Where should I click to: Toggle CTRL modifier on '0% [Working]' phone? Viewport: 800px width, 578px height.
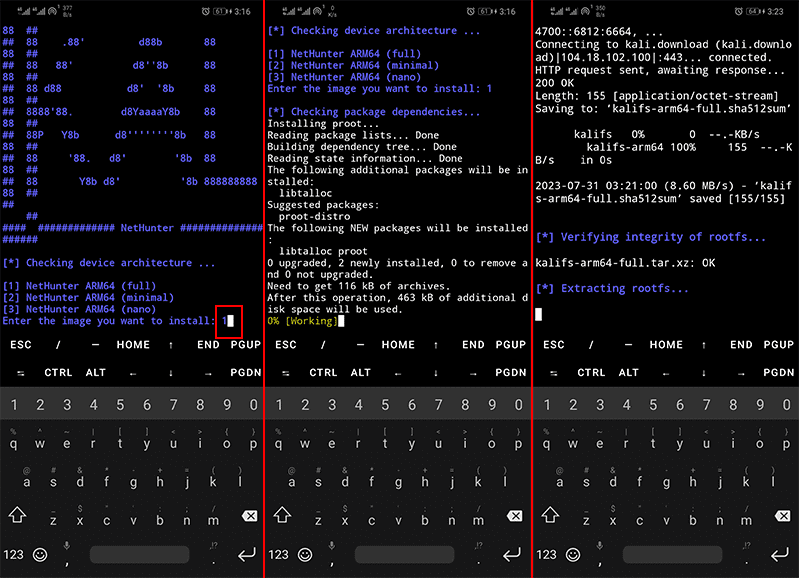[x=323, y=372]
